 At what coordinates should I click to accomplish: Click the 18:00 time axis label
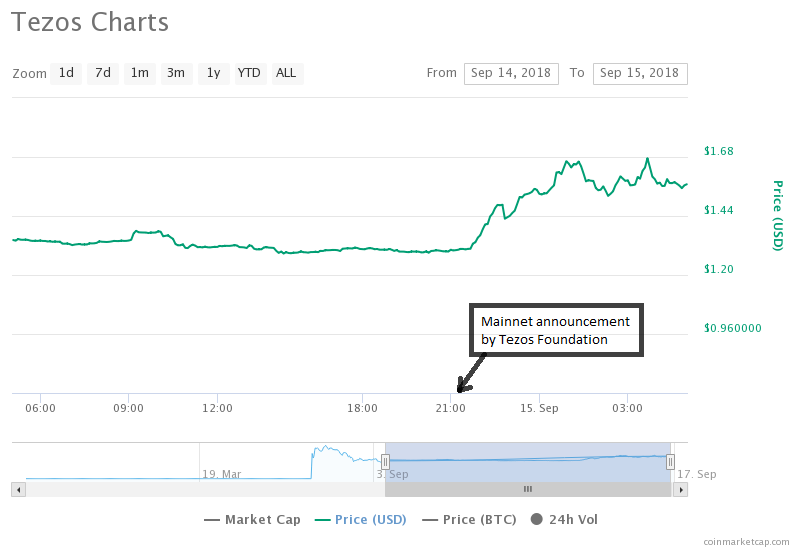point(362,408)
